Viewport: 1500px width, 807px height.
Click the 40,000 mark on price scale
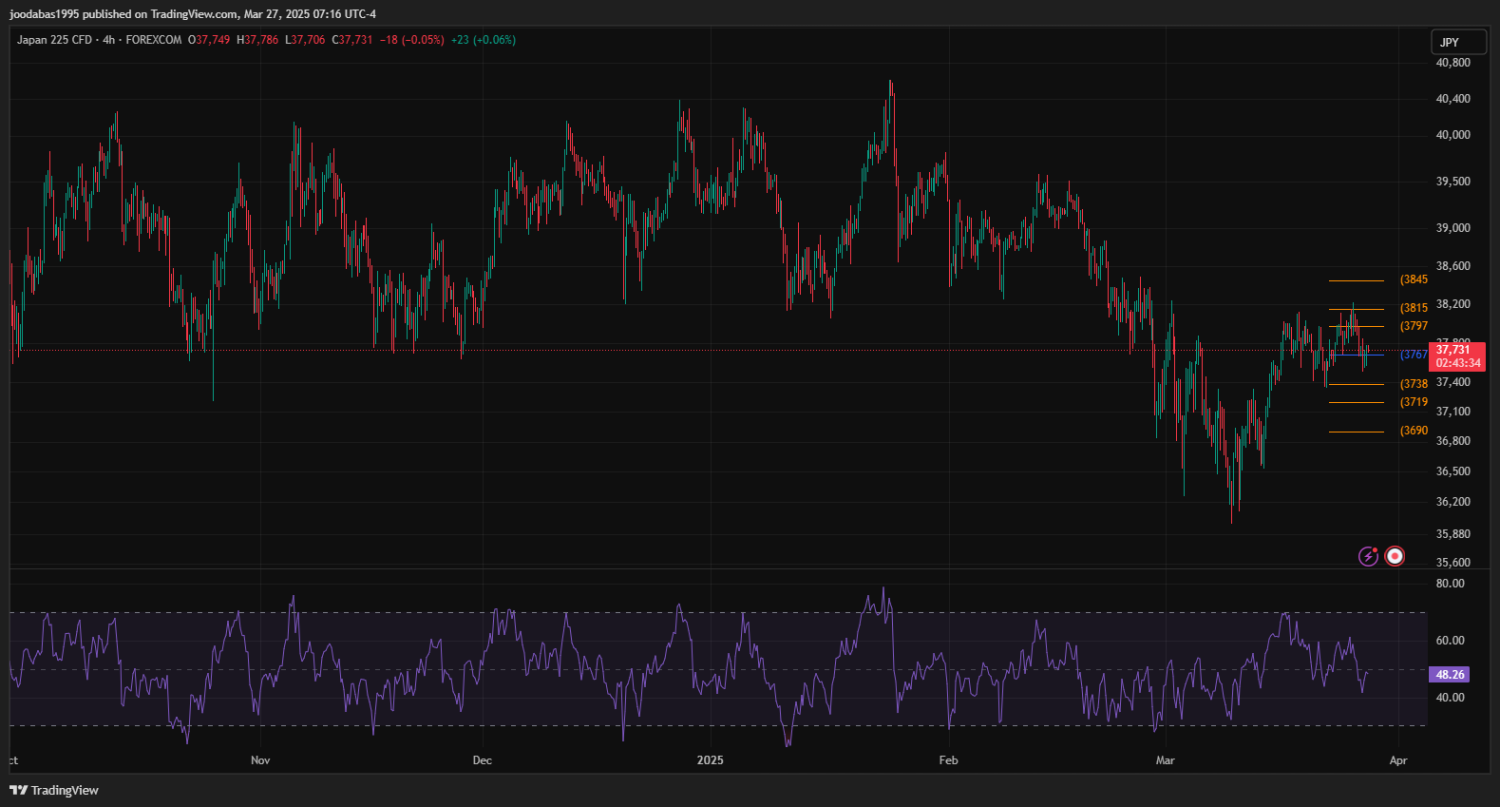coord(1452,135)
